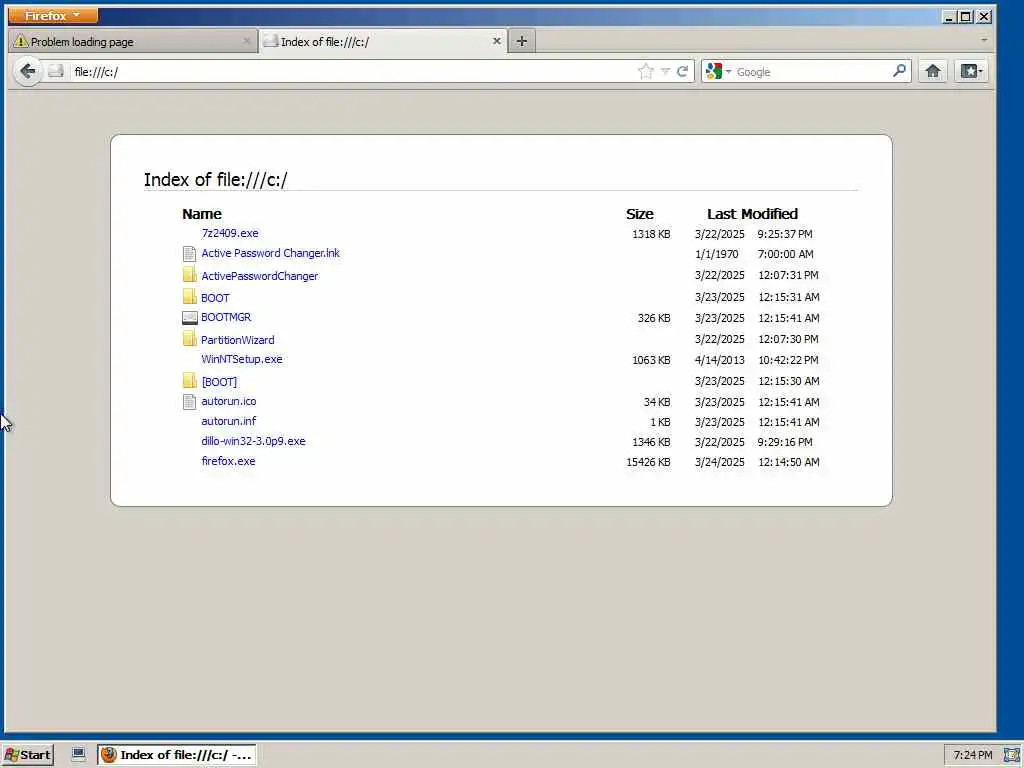This screenshot has width=1024, height=768.
Task: Click the Index of file:///c:/ page heading
Action: pyautogui.click(x=216, y=180)
